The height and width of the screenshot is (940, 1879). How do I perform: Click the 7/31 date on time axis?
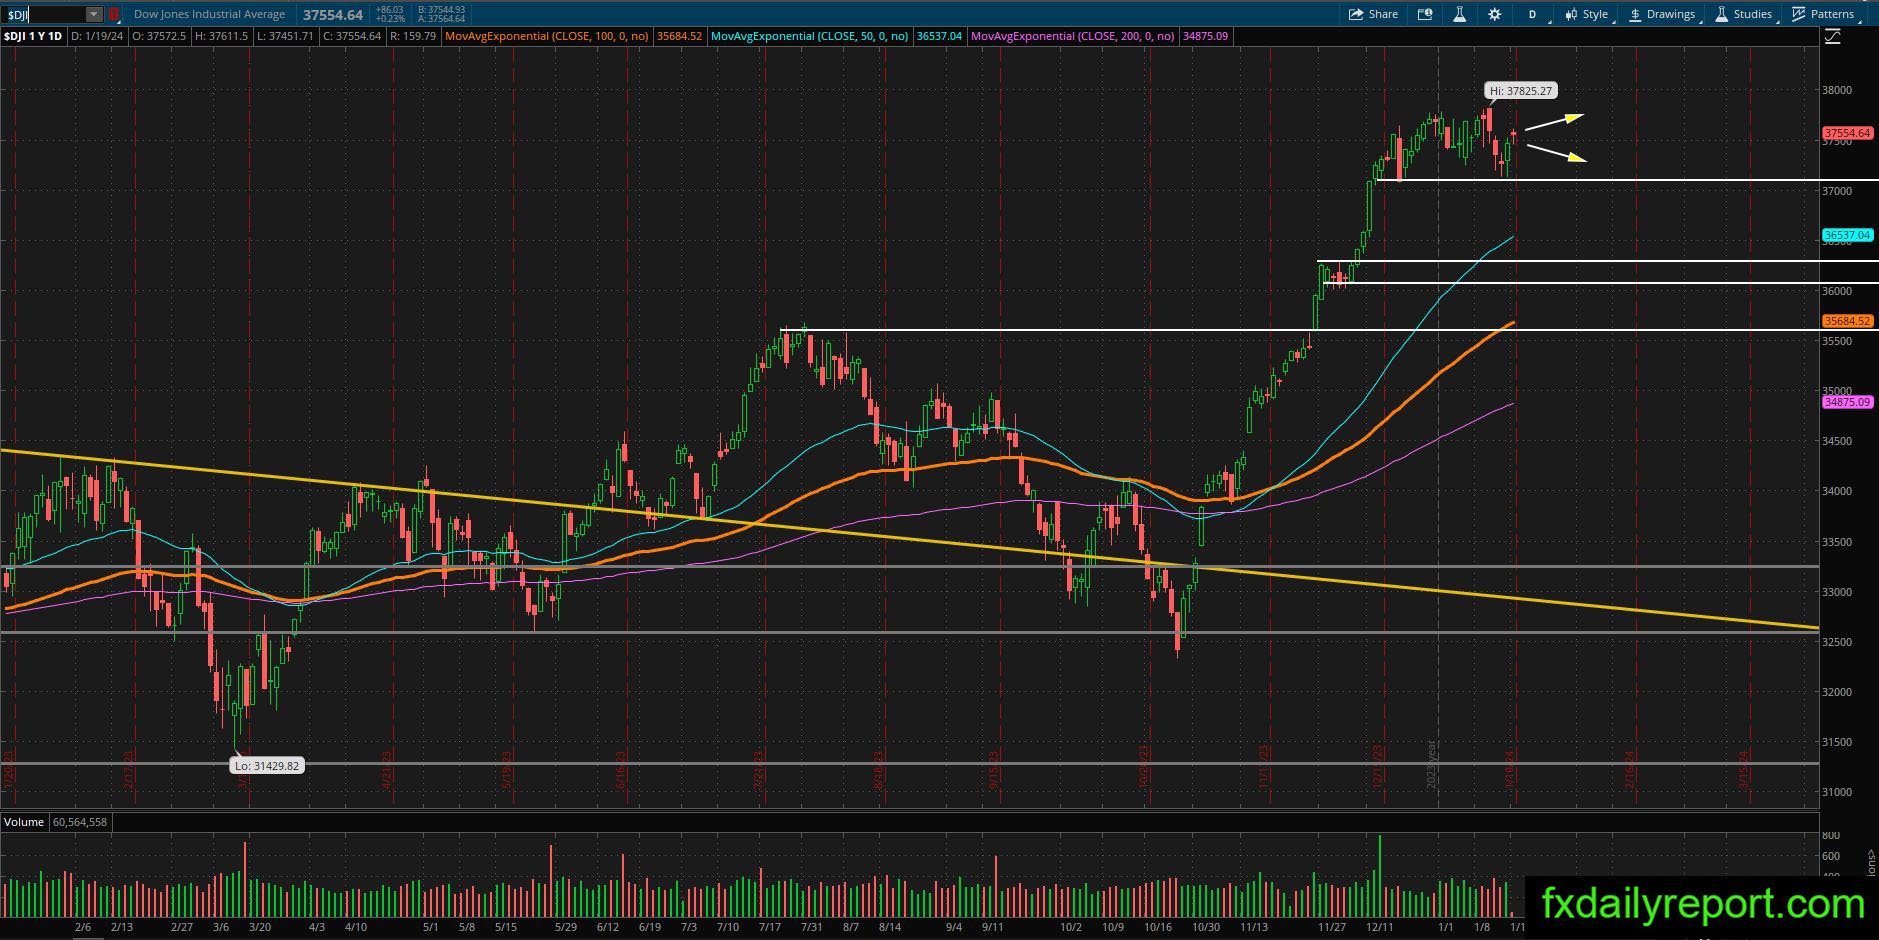(x=810, y=927)
